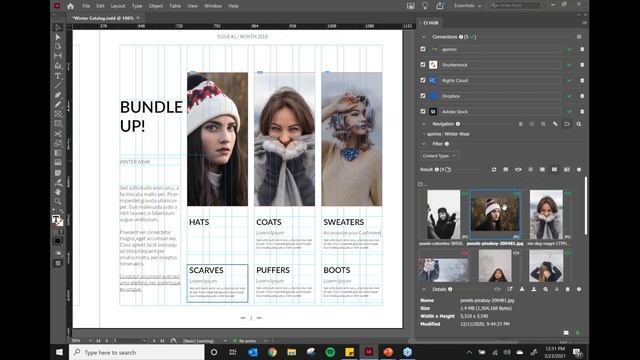Click the link icon in the Navigation row

click(x=555, y=124)
